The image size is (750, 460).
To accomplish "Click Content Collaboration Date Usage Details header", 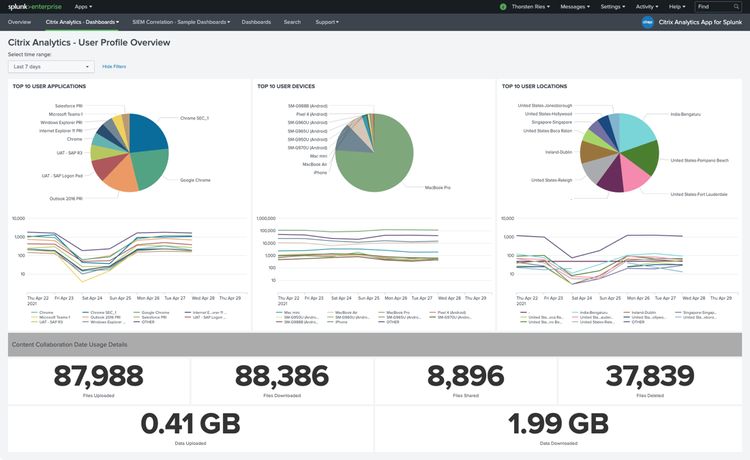I will pos(69,345).
